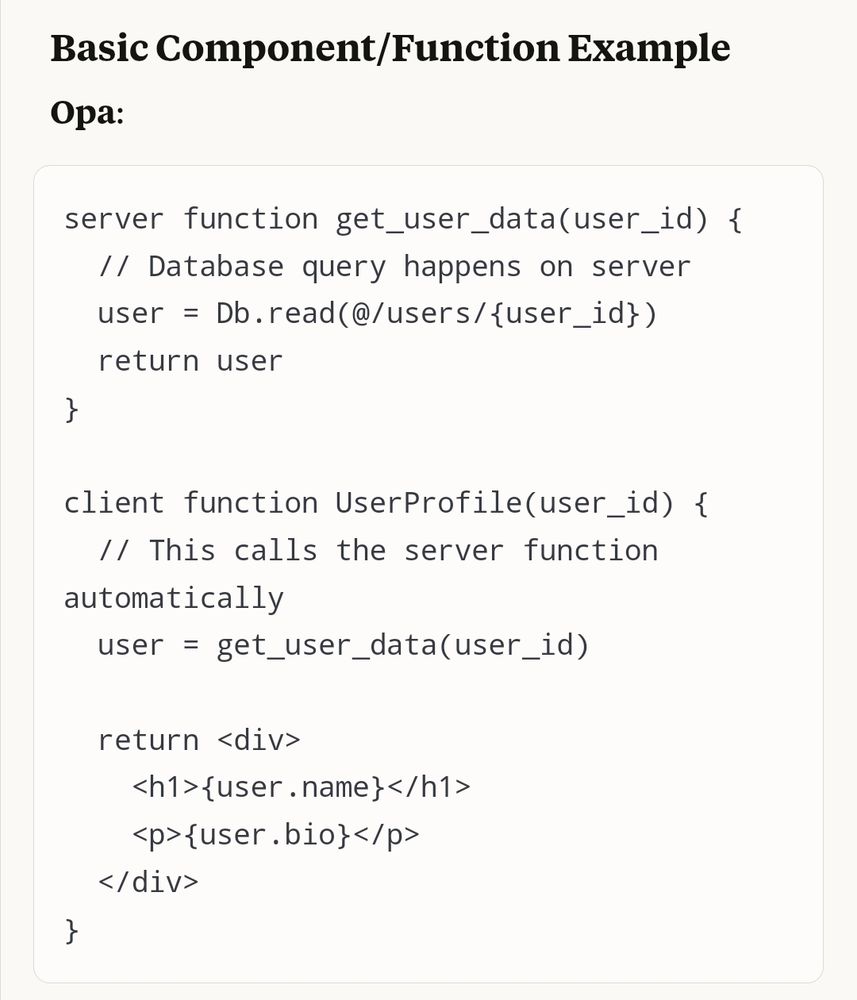Viewport: 857px width, 1000px height.
Task: Click the word "client" in the code
Action: [115, 503]
